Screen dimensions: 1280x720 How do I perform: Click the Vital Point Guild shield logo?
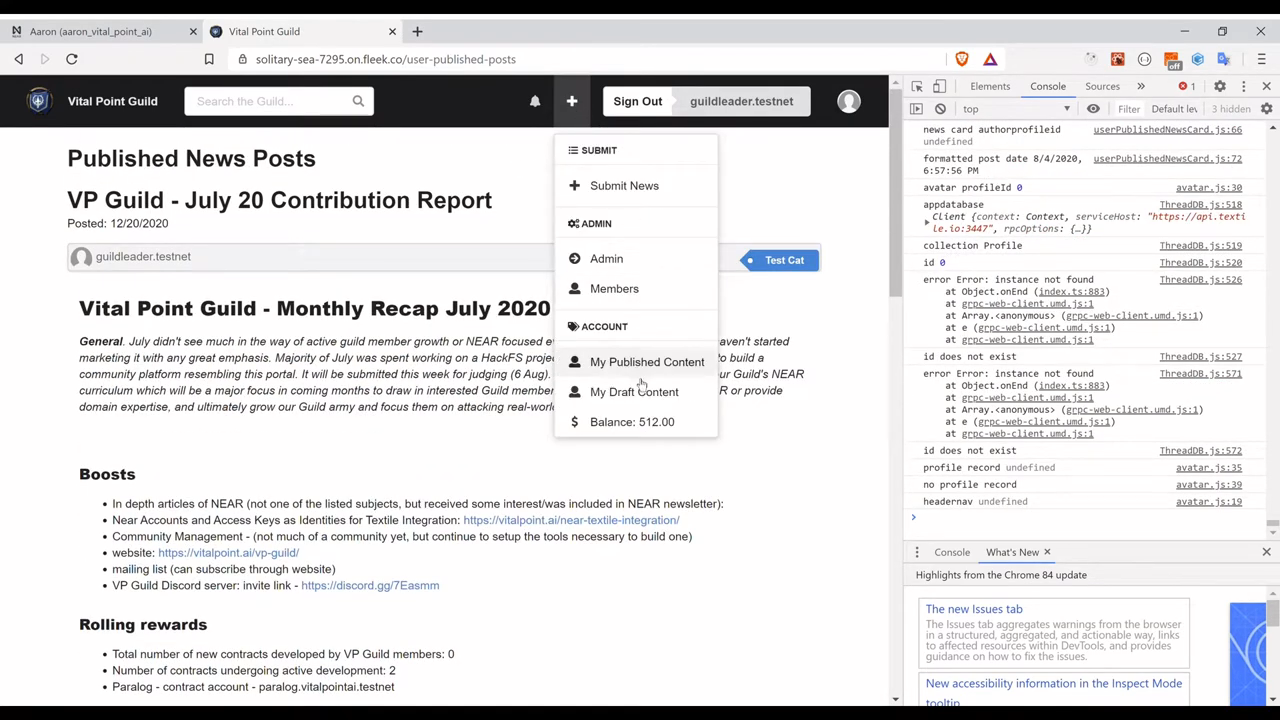(39, 101)
